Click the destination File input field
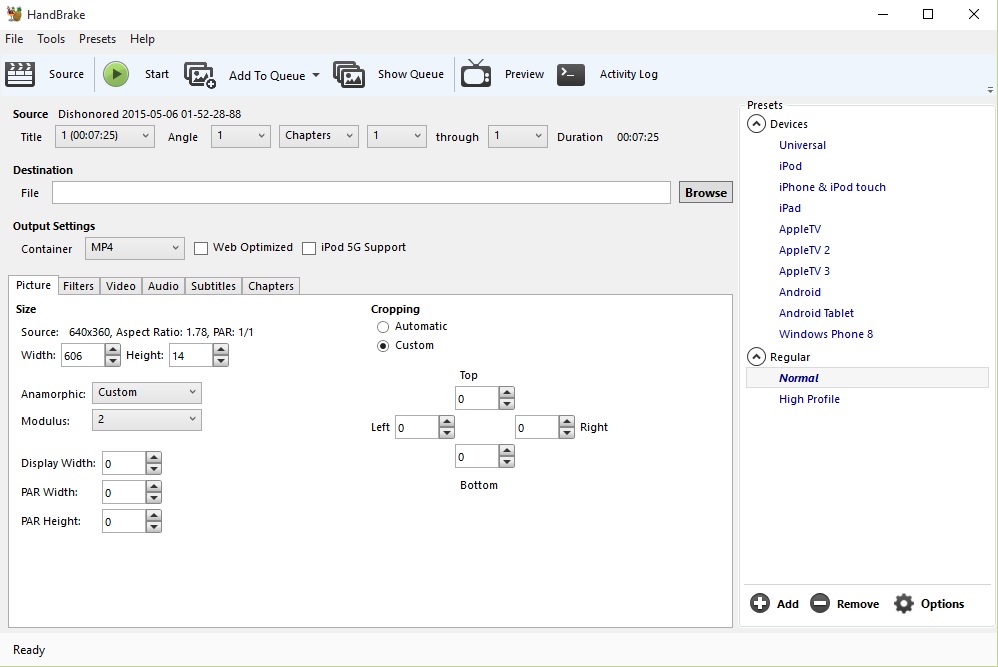 click(x=361, y=192)
